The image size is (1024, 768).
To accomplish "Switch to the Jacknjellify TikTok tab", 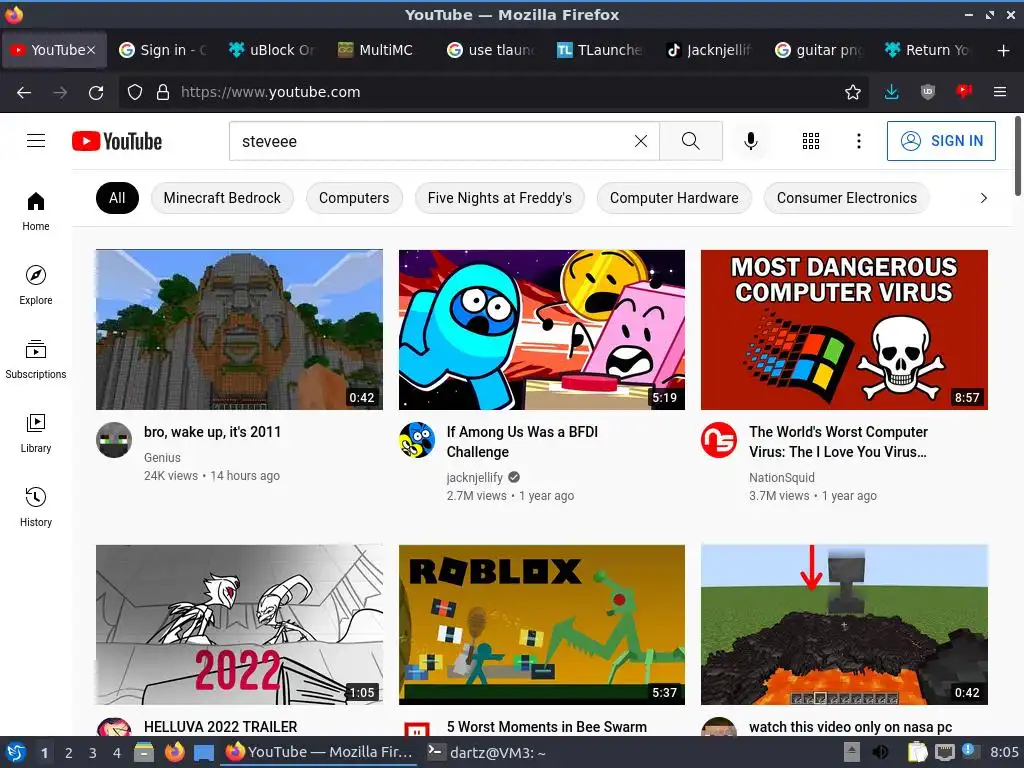I will (709, 50).
